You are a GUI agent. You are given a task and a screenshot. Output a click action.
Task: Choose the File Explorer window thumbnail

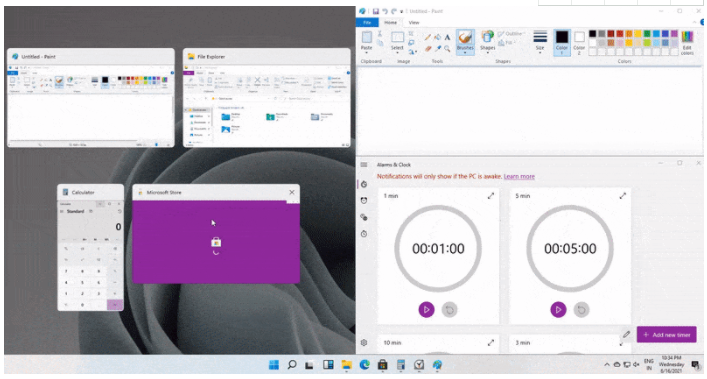pos(266,98)
